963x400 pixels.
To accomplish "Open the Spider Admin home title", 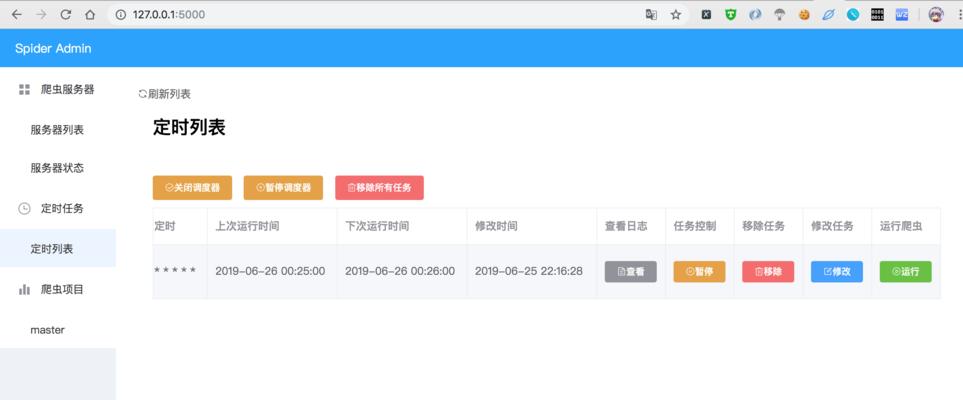I will [x=53, y=49].
